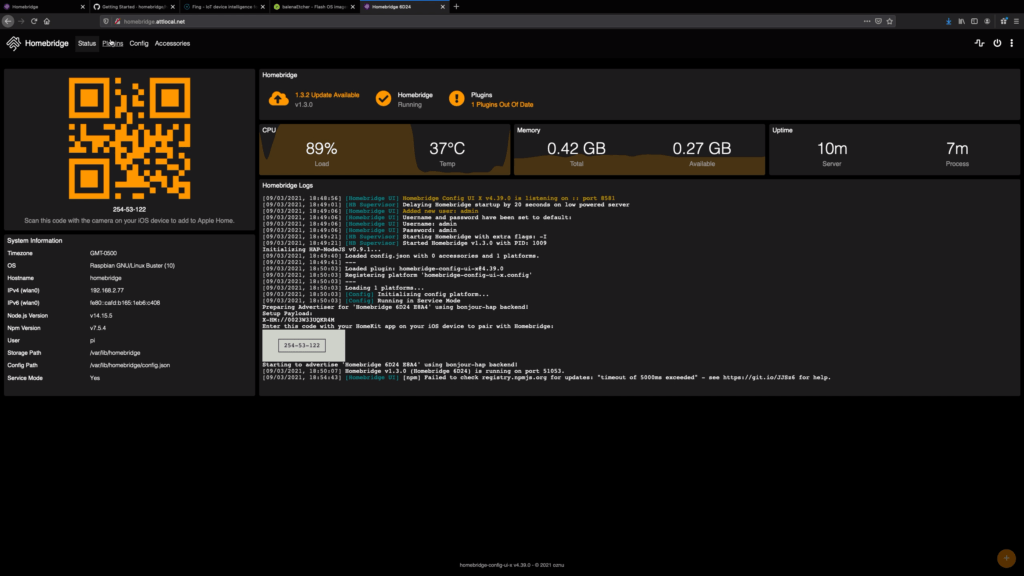
Task: Switch to the balenaEtcher browser tab
Action: click(x=314, y=7)
